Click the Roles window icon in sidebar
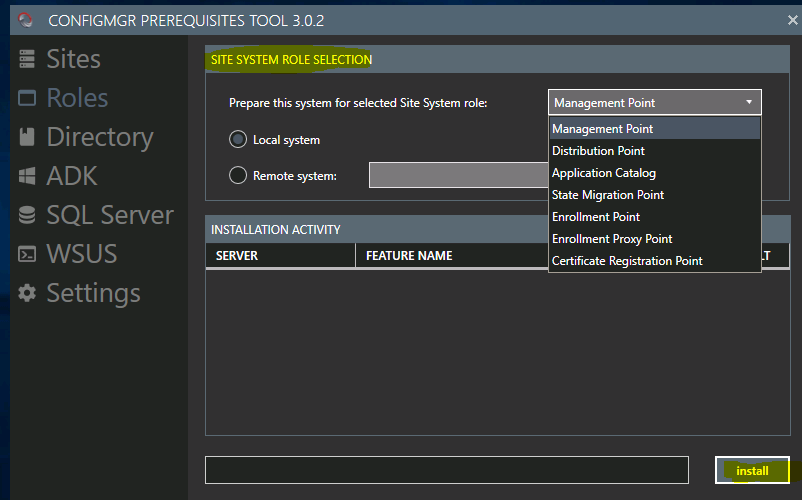Image resolution: width=802 pixels, height=500 pixels. click(27, 98)
